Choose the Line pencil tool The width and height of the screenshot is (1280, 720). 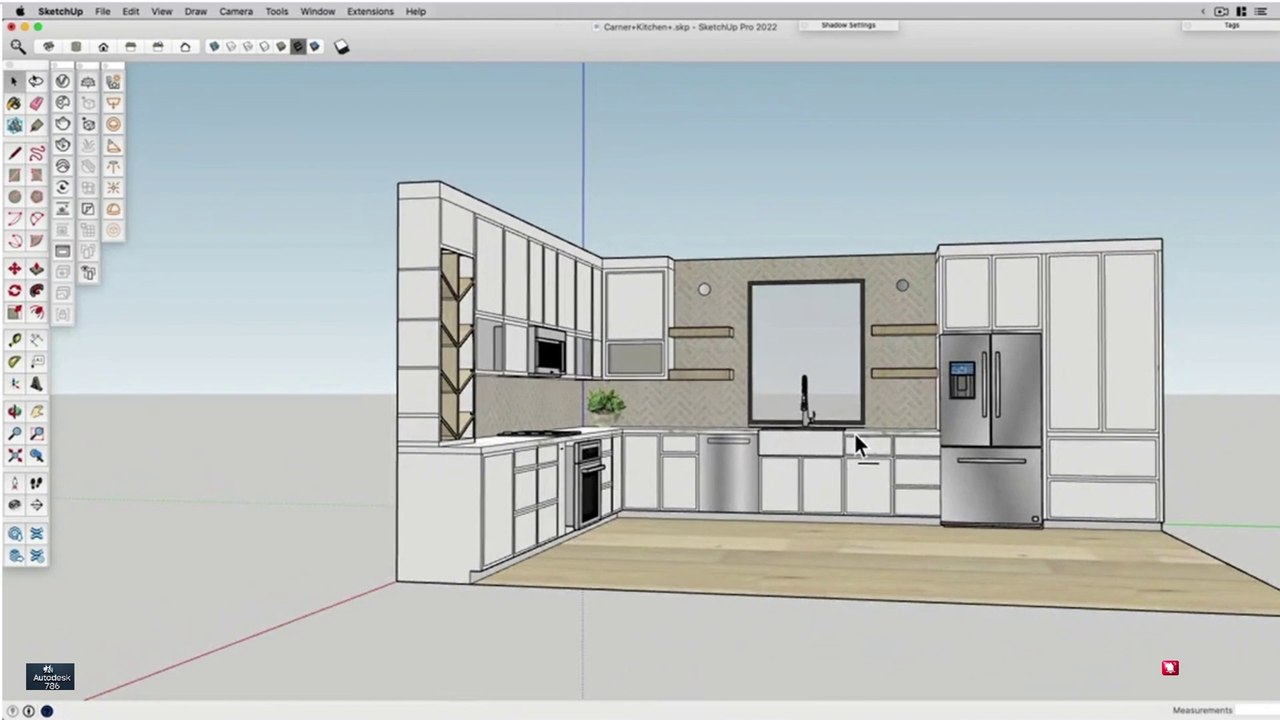point(14,153)
